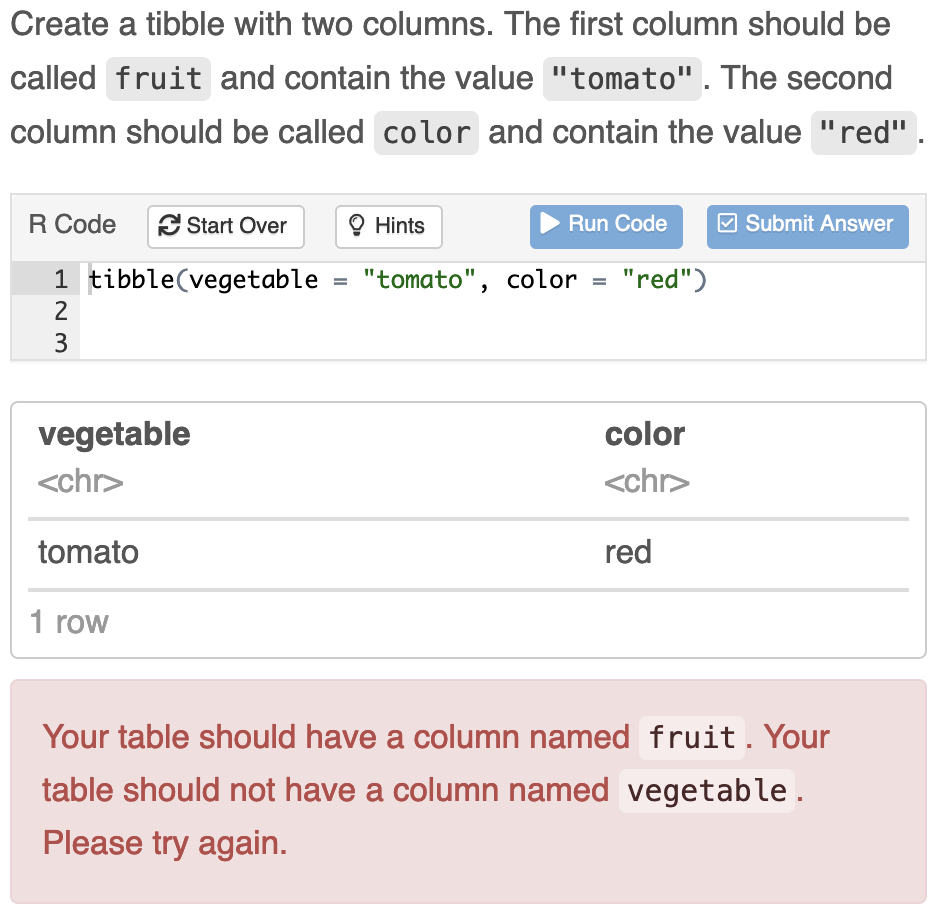Image resolution: width=938 pixels, height=916 pixels.
Task: Click the Run Code play triangle icon
Action: point(550,224)
